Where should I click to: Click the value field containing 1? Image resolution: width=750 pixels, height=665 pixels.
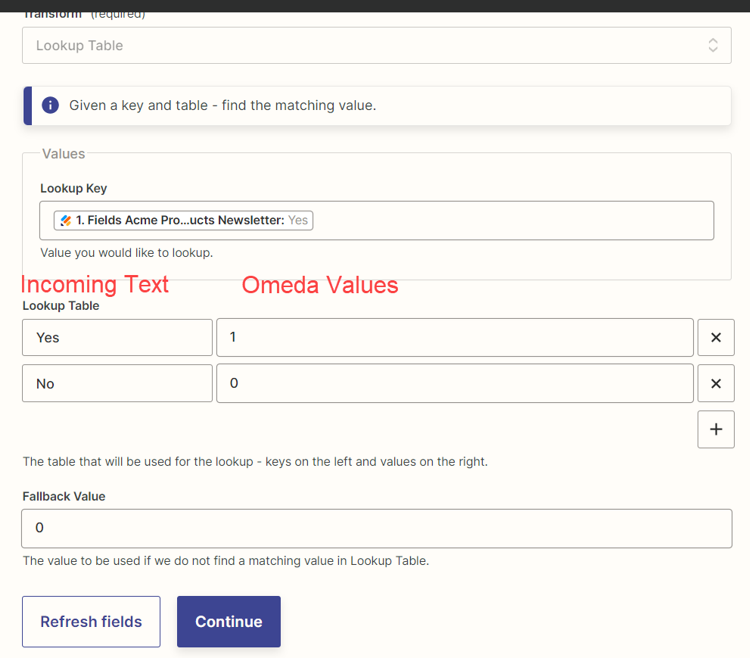tap(454, 338)
